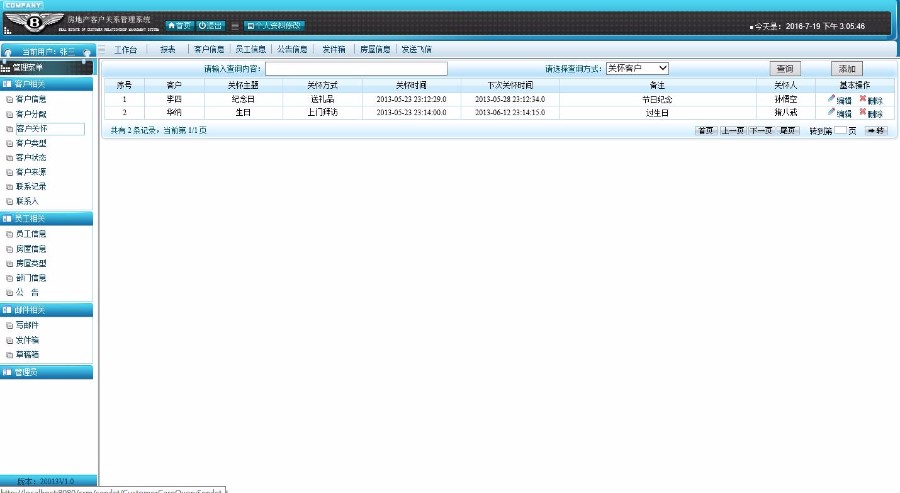Click the 节日纪念 remark cell
Screen dimensions: 900x493
click(657, 99)
